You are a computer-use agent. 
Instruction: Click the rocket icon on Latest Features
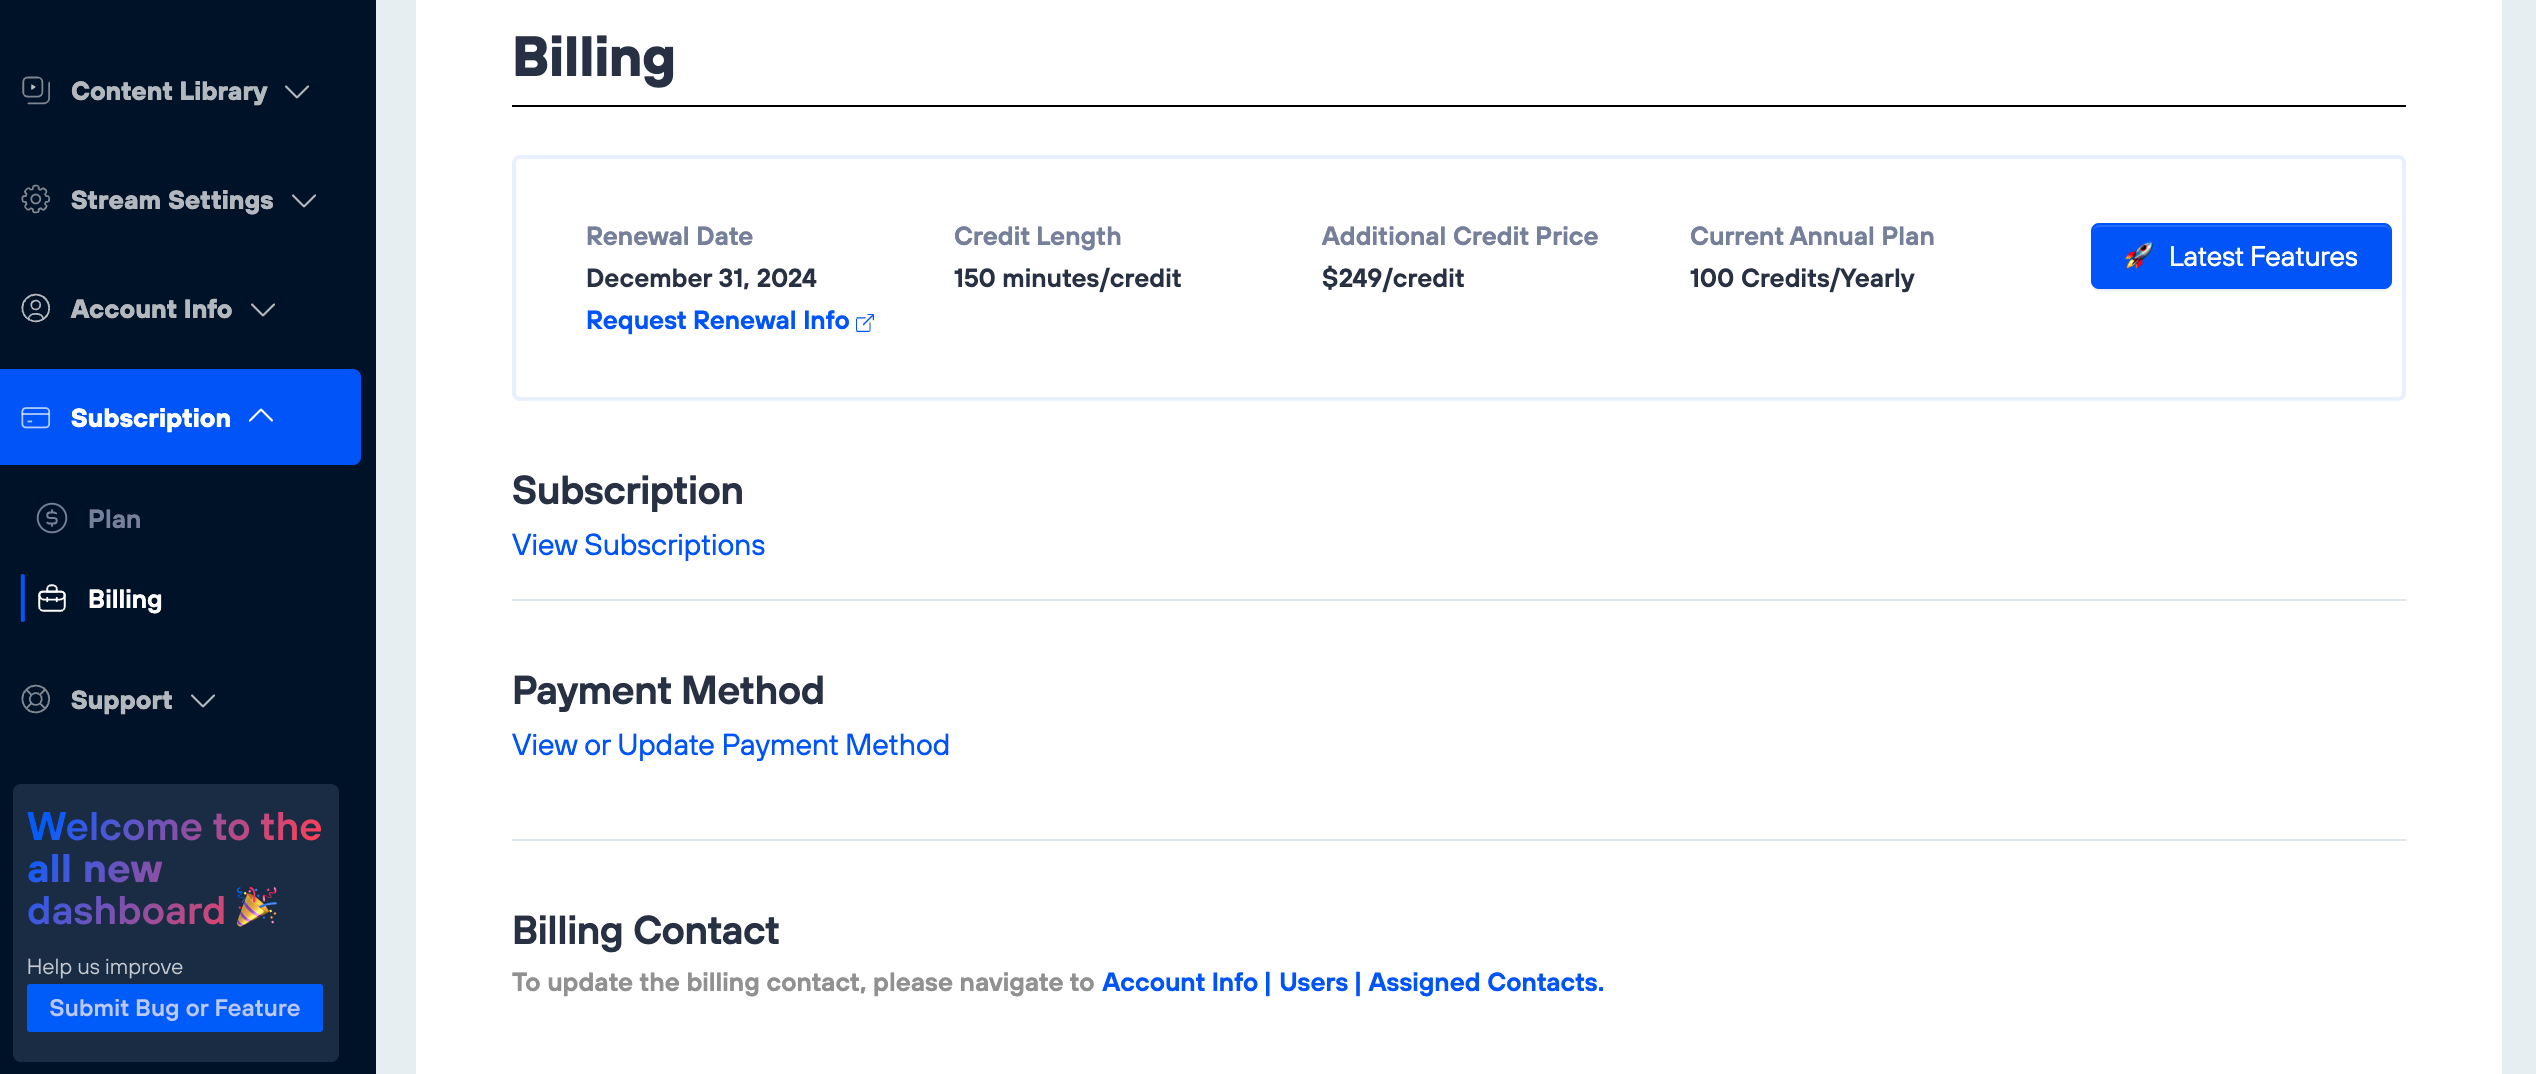[2138, 257]
